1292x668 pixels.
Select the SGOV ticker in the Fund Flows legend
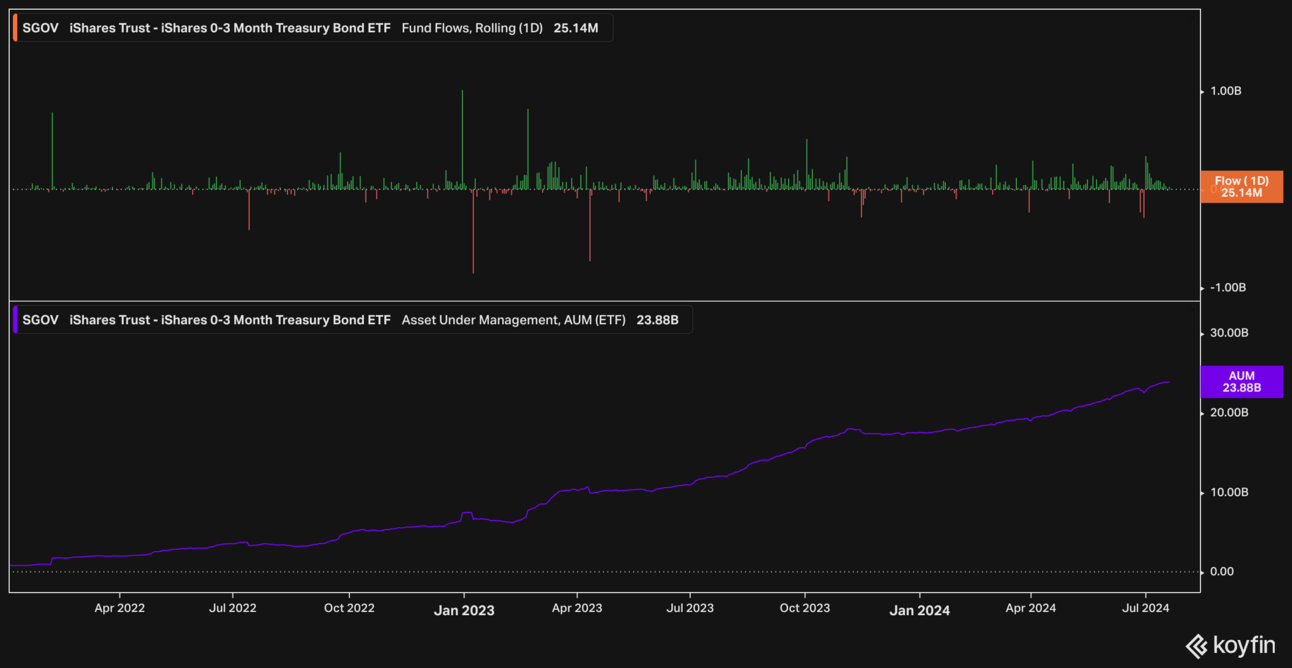40,28
